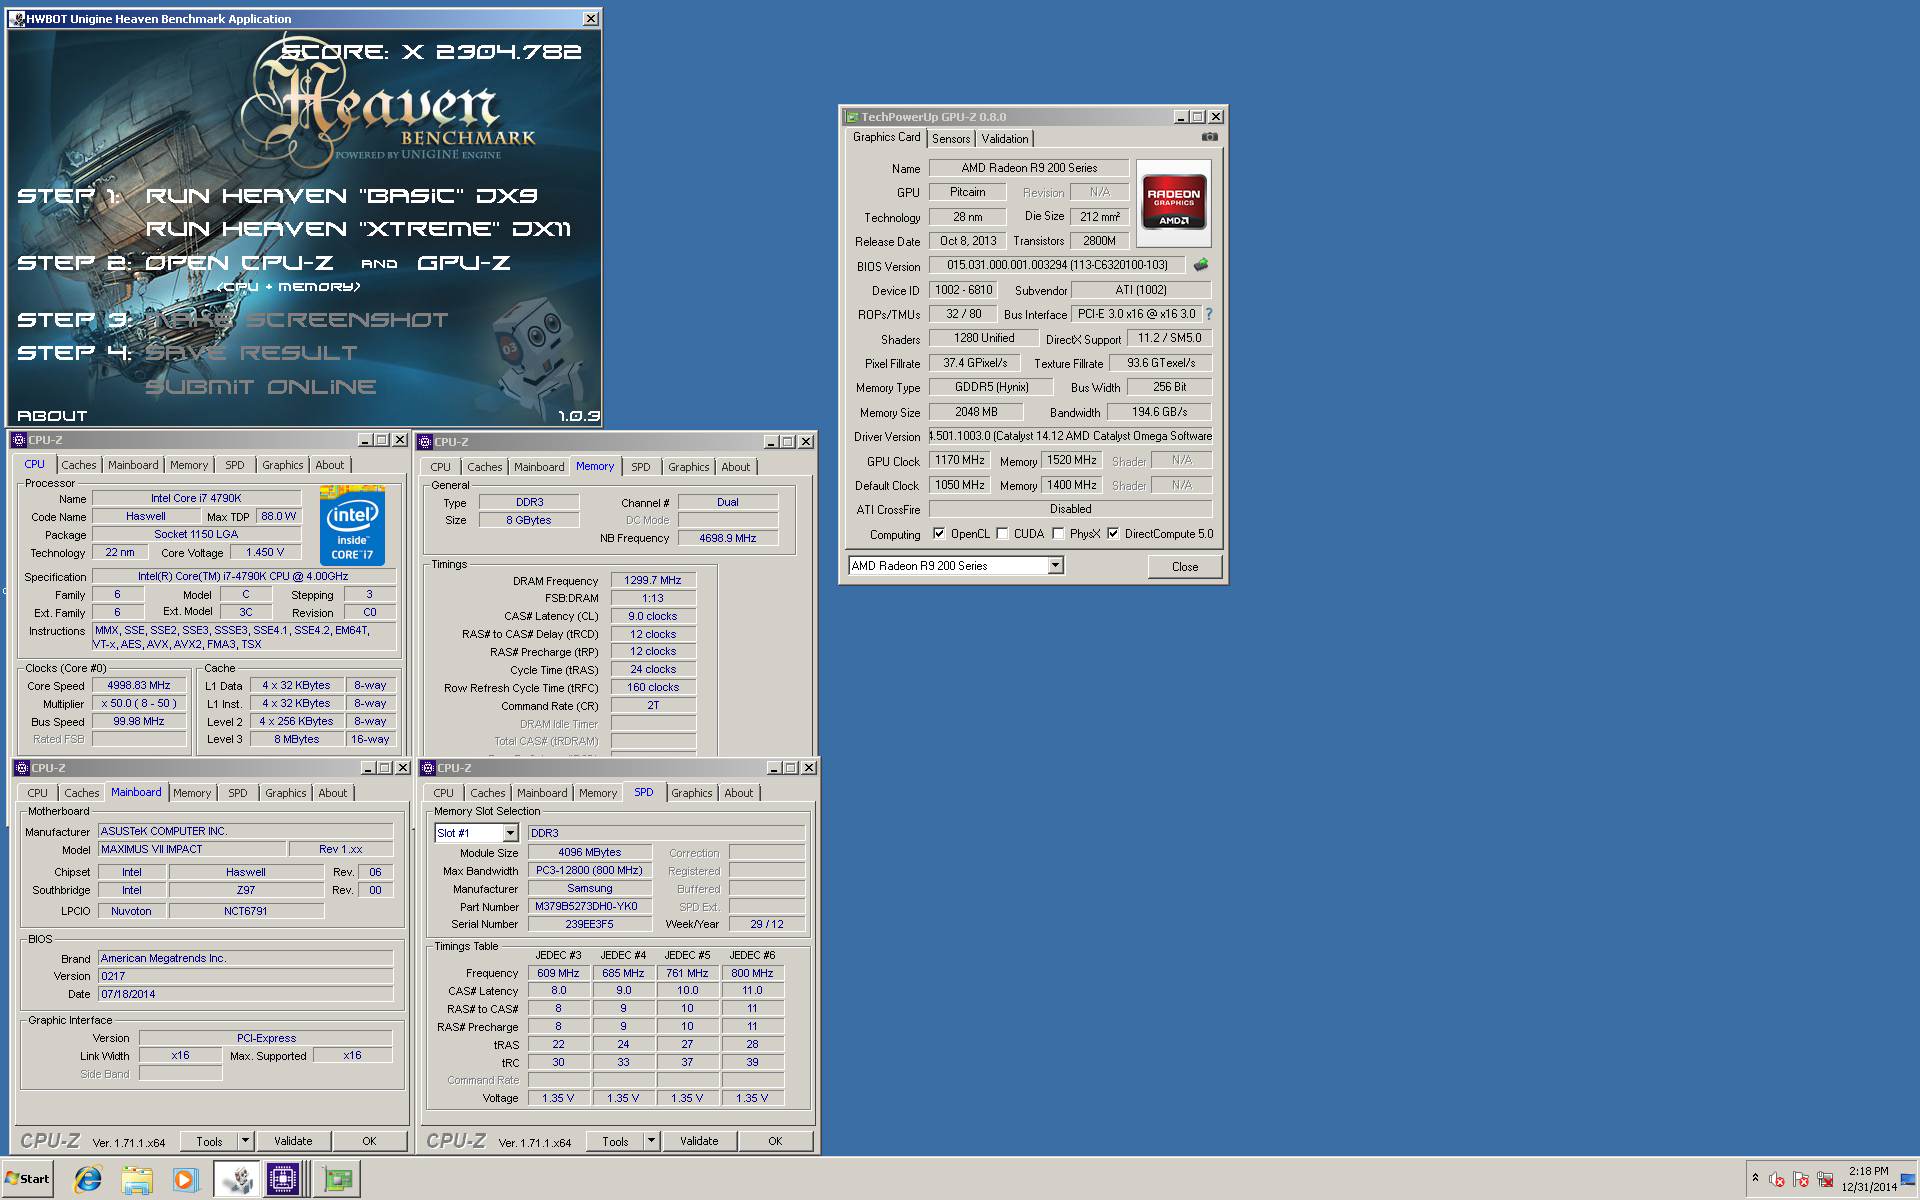Click the part number M379B5273DH0-YK0
Screen dimensions: 1920x1200
(x=589, y=907)
